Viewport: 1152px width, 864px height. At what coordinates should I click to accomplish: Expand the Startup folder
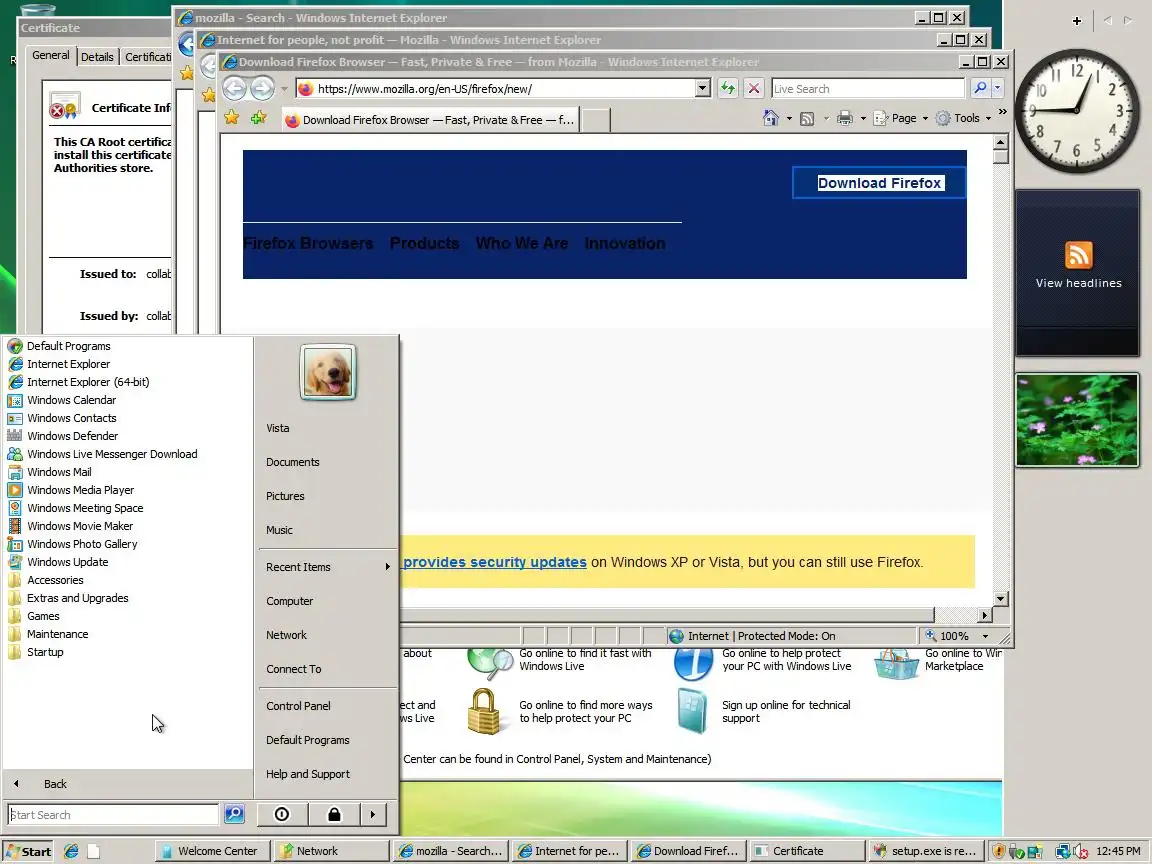44,652
